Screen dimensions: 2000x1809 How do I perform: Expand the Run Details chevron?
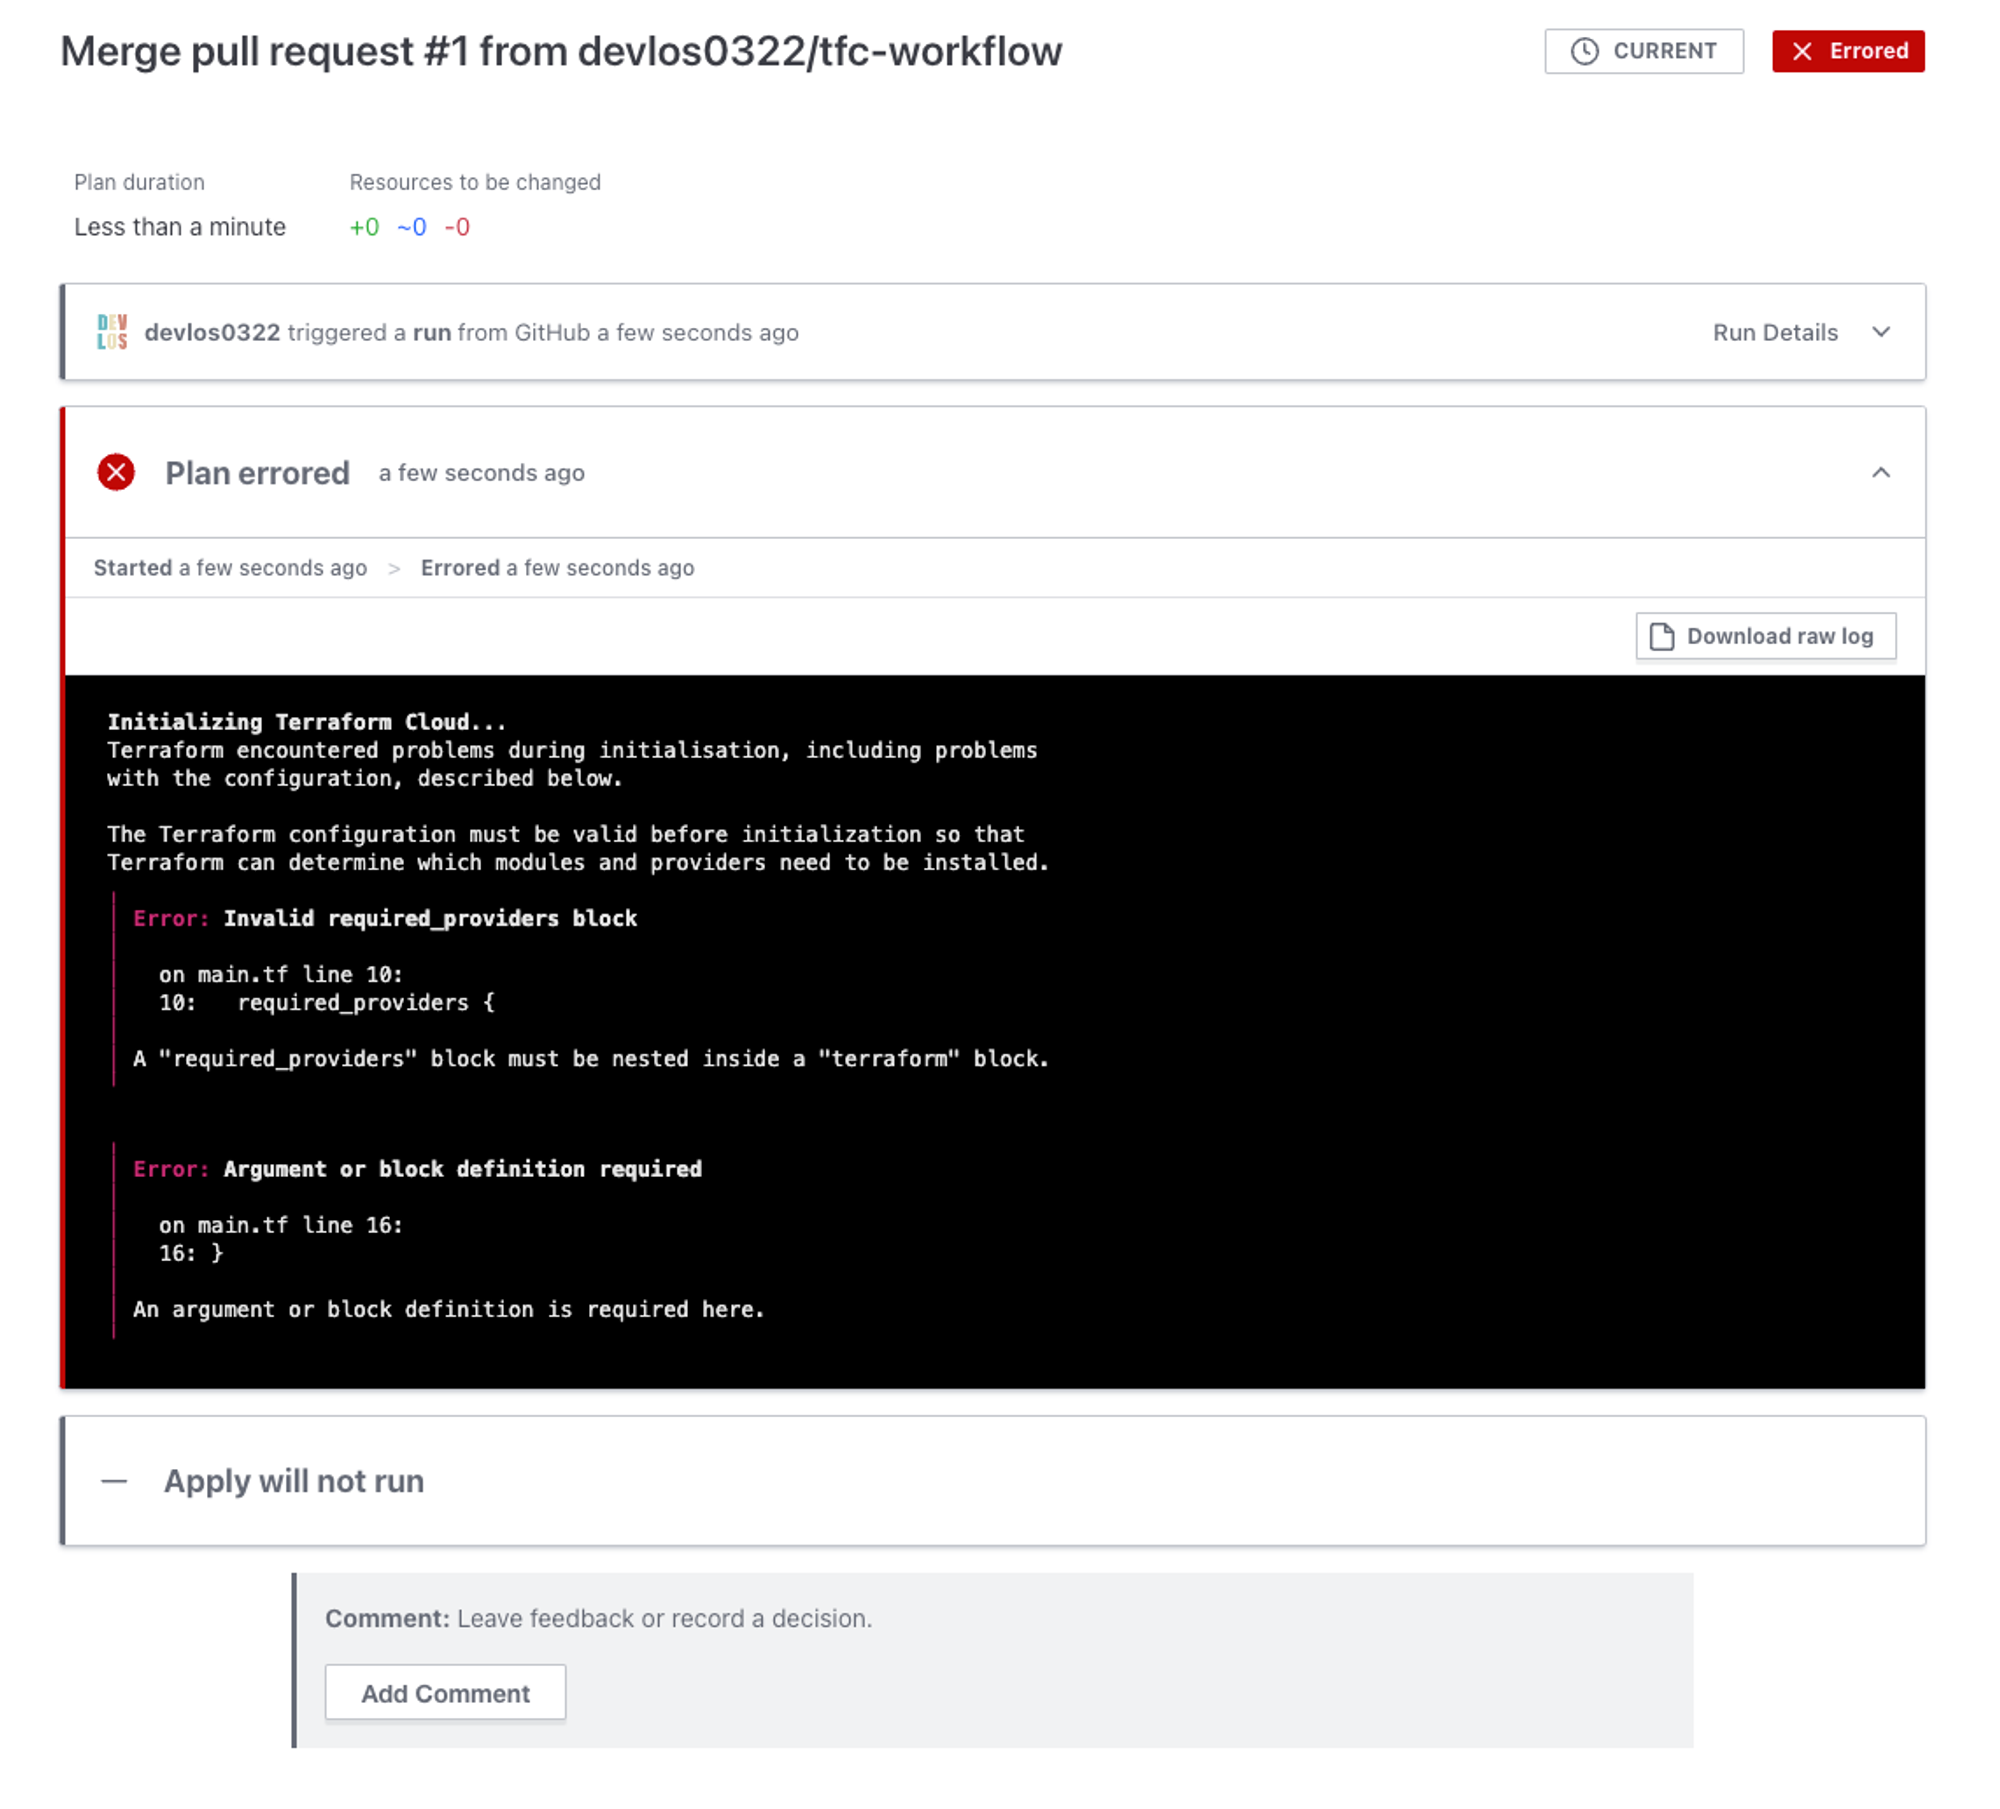tap(1880, 332)
